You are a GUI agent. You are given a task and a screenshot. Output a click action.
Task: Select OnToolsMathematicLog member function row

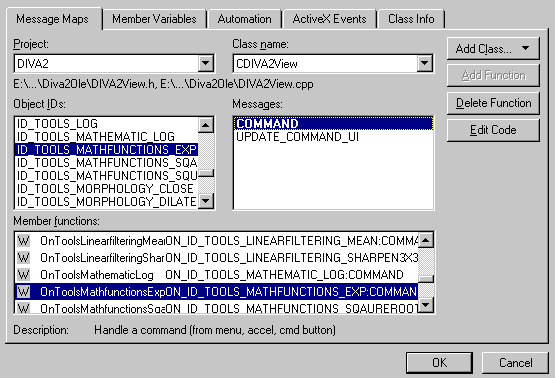217,275
